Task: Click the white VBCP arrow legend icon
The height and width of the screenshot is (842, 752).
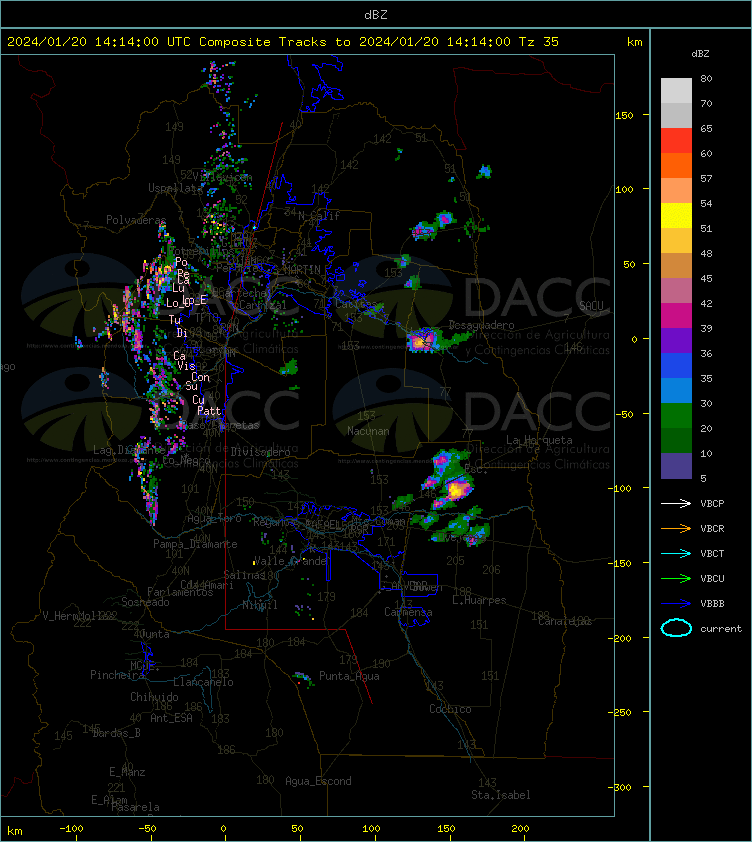Action: pyautogui.click(x=676, y=503)
